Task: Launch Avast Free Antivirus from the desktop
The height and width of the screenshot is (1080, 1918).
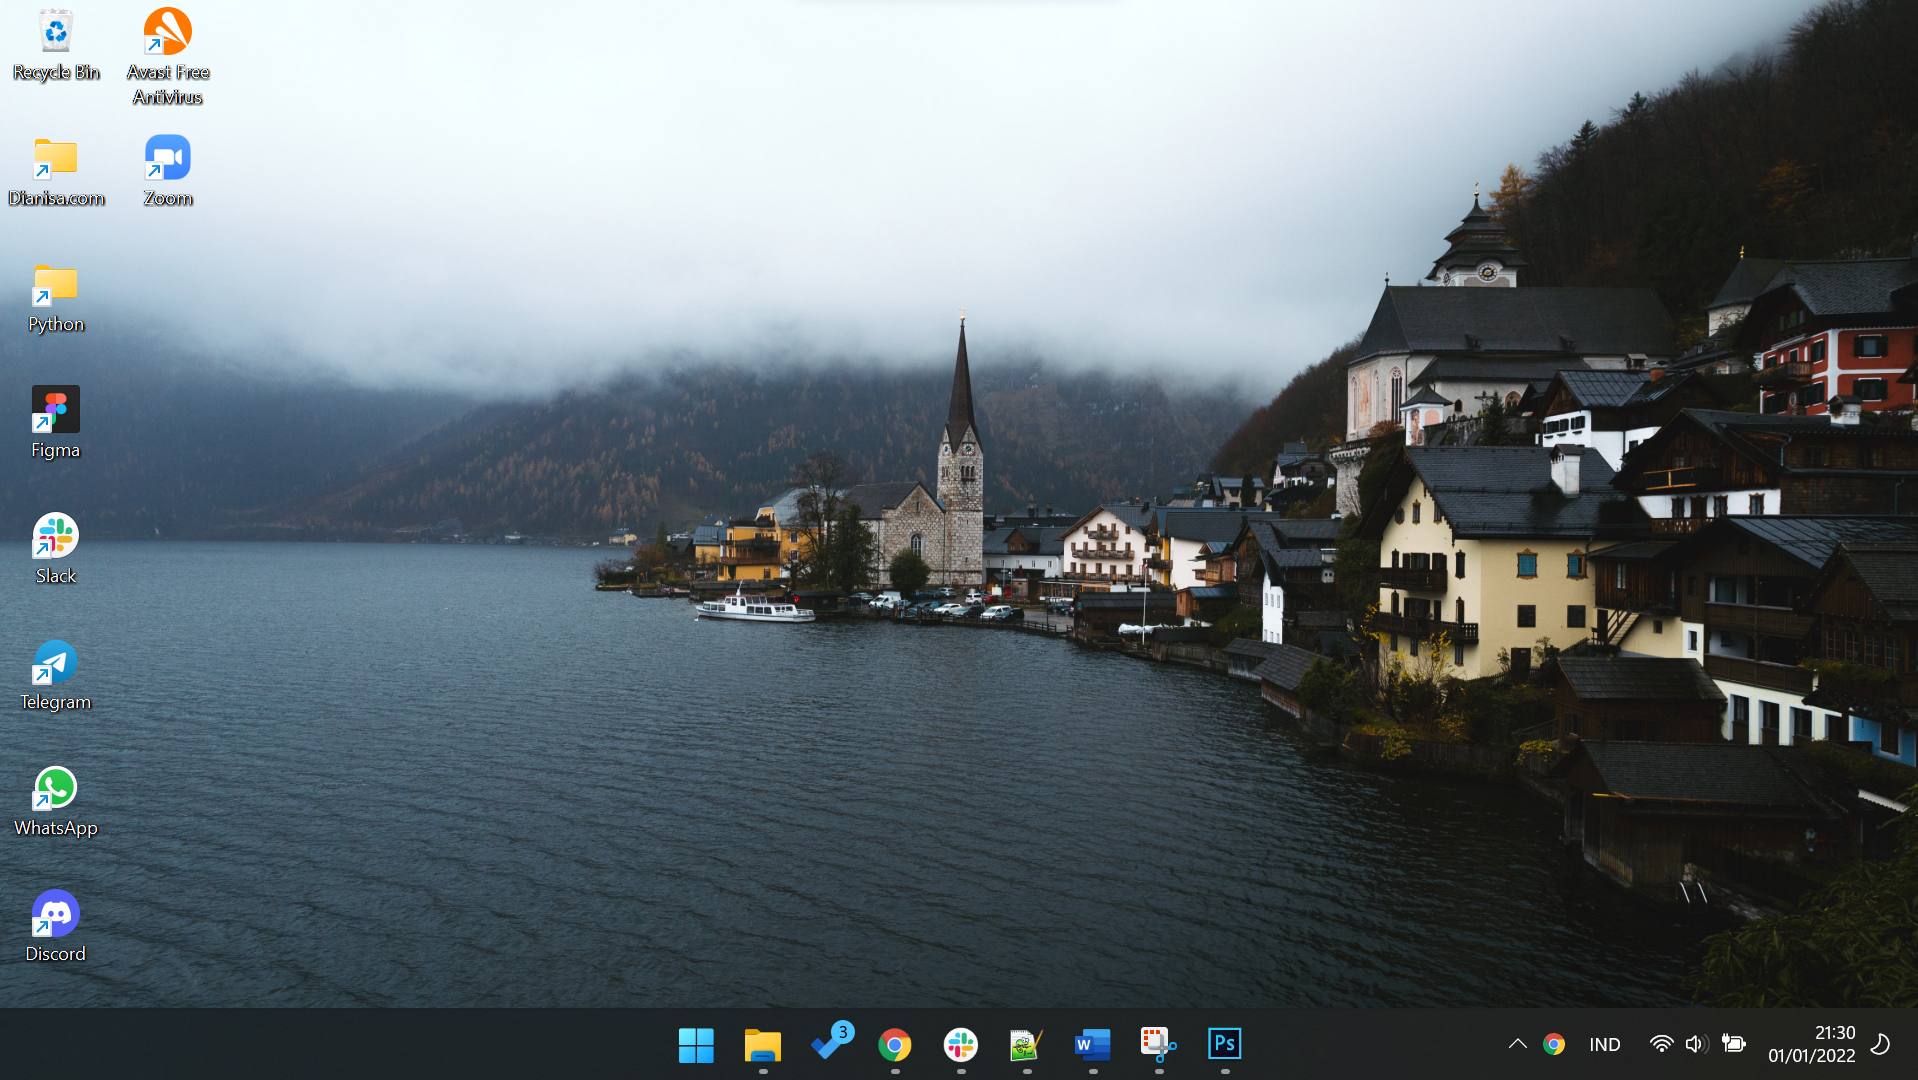Action: tap(166, 31)
